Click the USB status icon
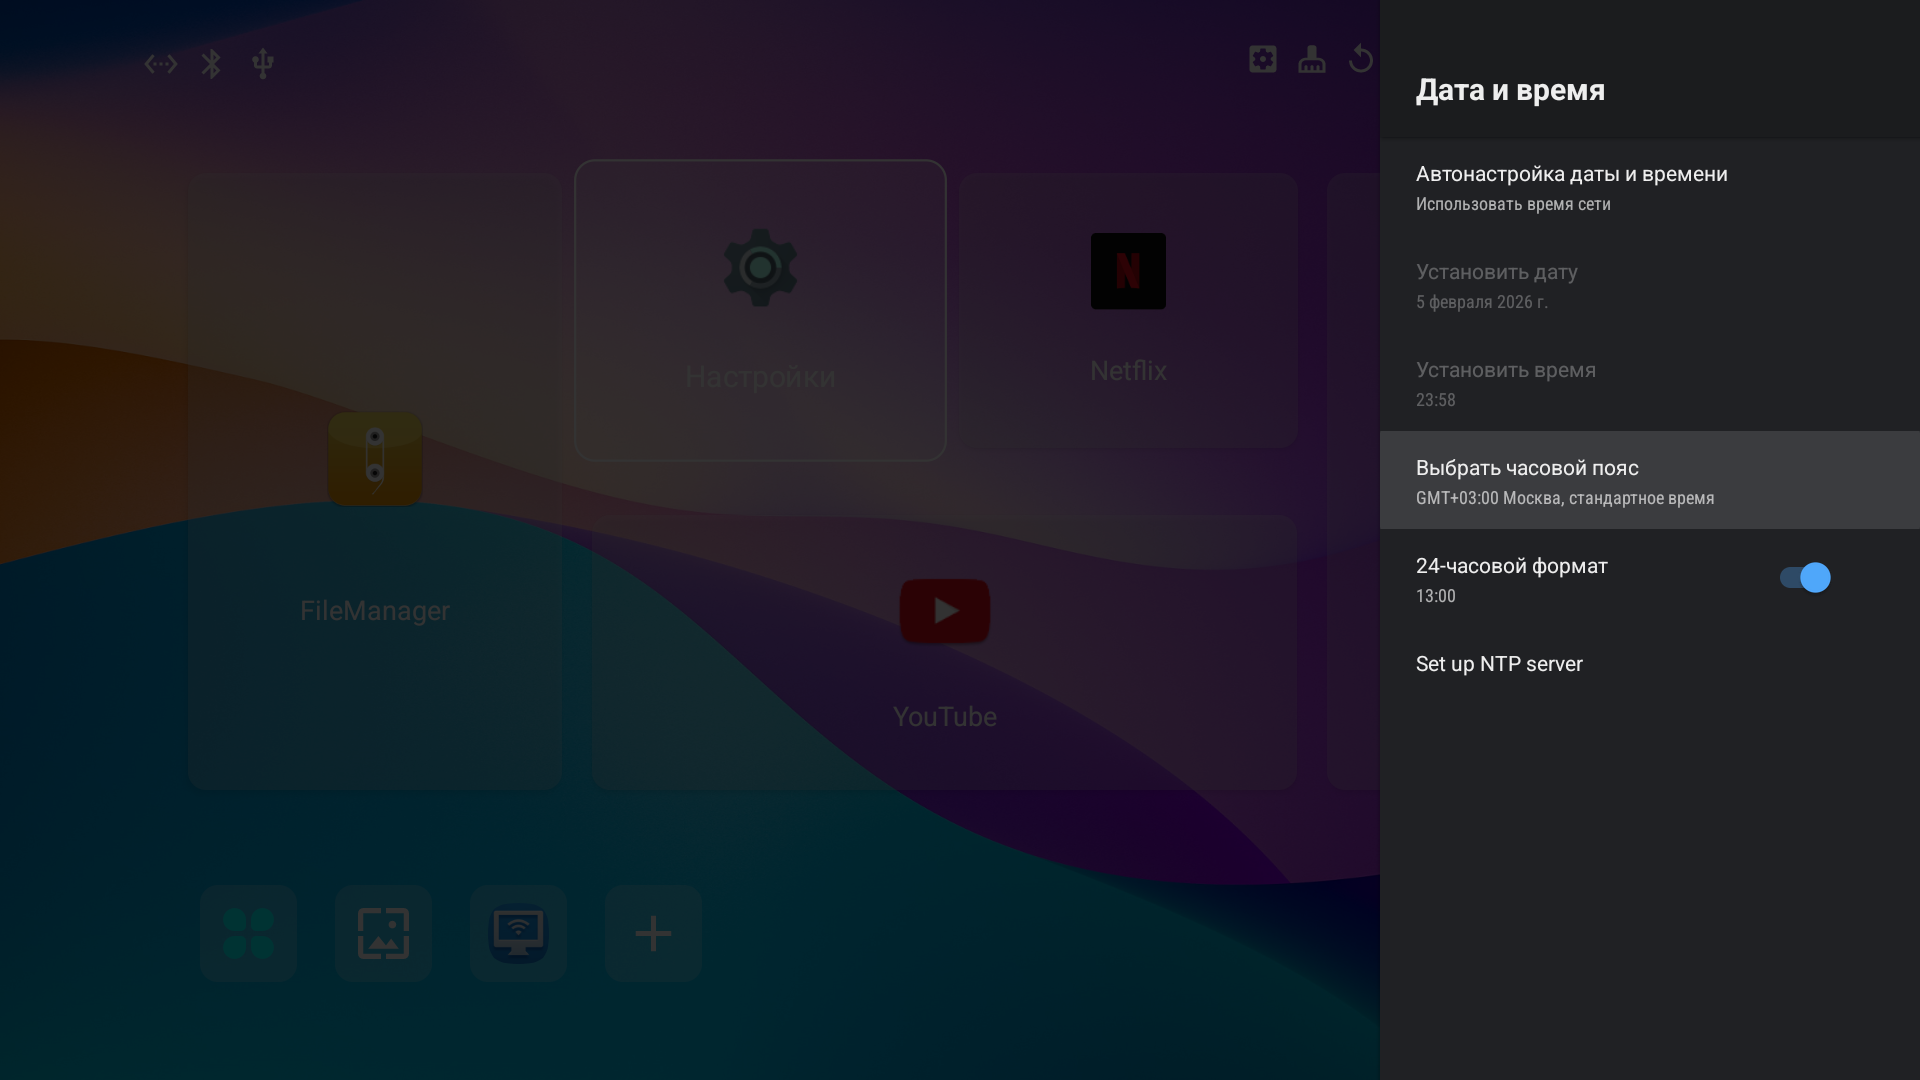The width and height of the screenshot is (1920, 1080). click(263, 64)
